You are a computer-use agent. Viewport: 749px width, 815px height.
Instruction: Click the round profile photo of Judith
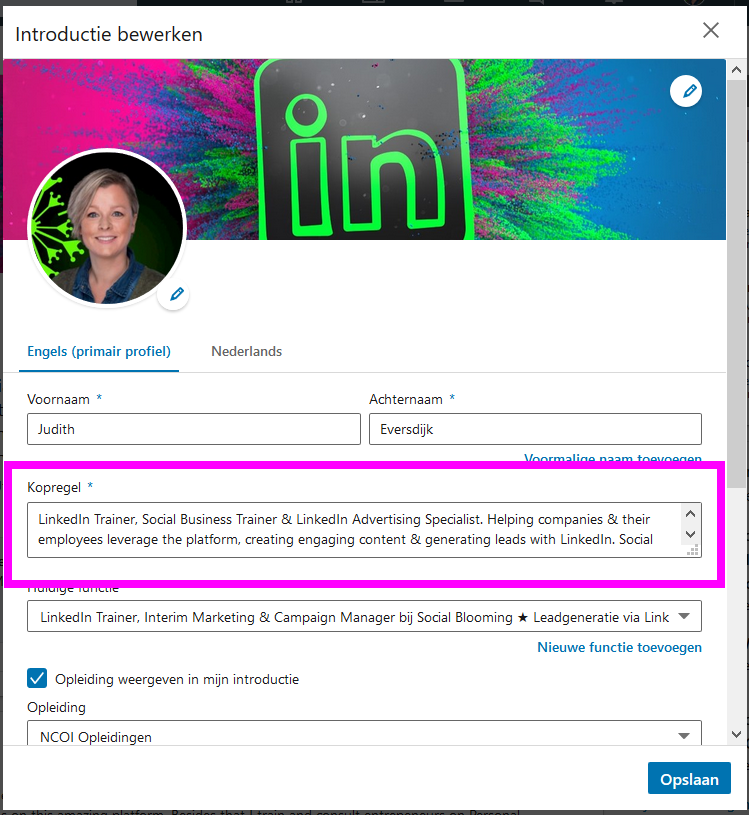107,228
